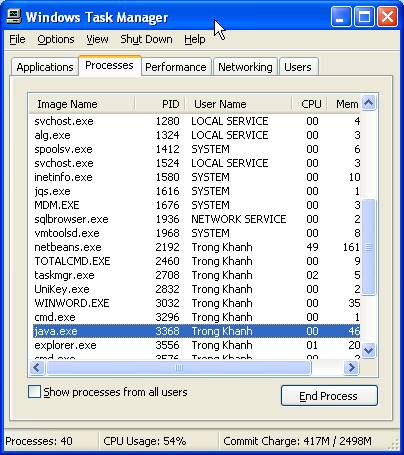Click the horizontal scrollbar left arrow
The image size is (404, 455).
pyautogui.click(x=37, y=368)
